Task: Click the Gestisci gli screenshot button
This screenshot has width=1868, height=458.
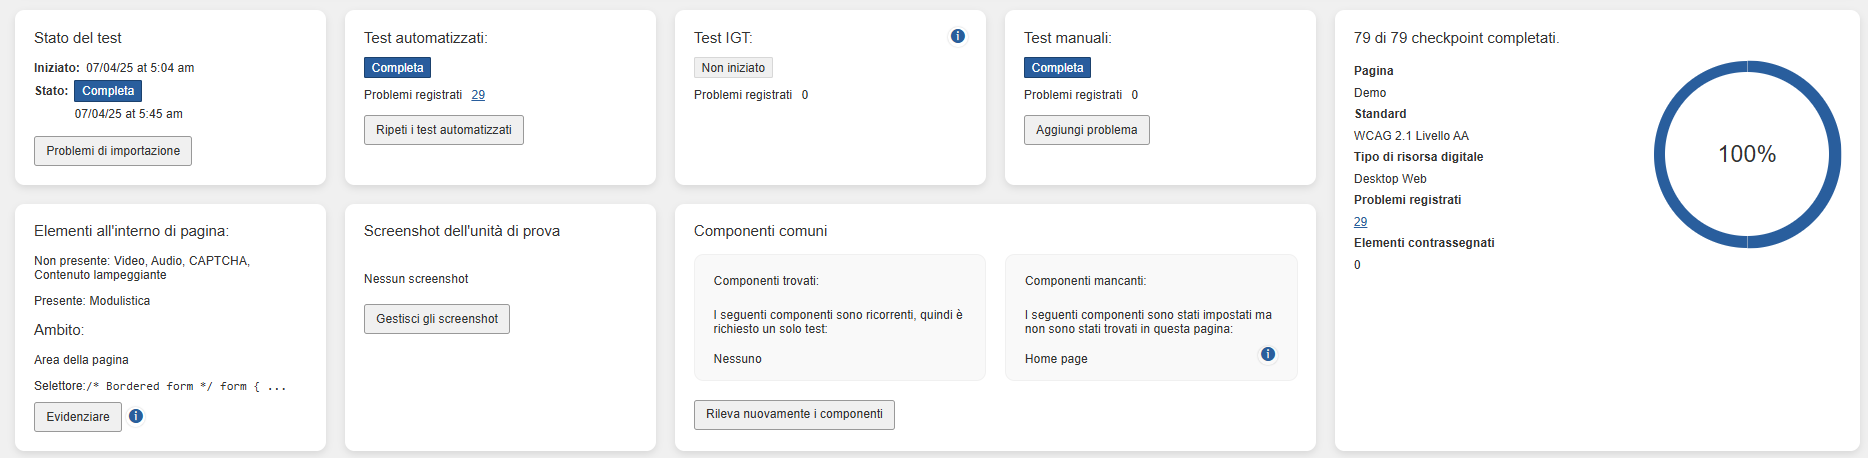Action: click(x=436, y=319)
